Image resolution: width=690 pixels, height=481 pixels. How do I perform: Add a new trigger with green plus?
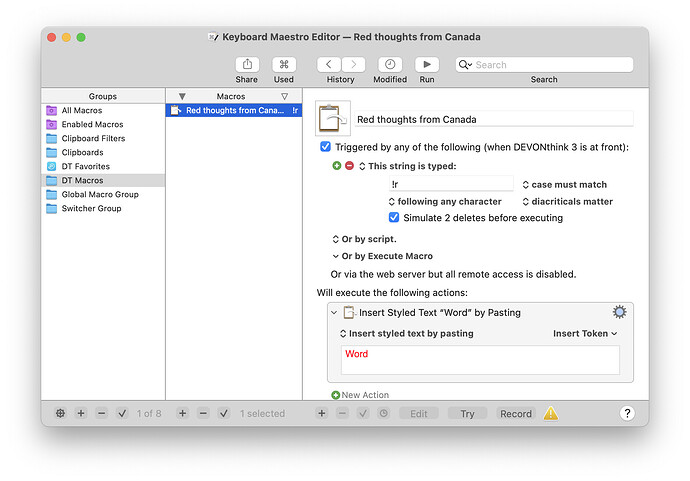click(x=337, y=165)
